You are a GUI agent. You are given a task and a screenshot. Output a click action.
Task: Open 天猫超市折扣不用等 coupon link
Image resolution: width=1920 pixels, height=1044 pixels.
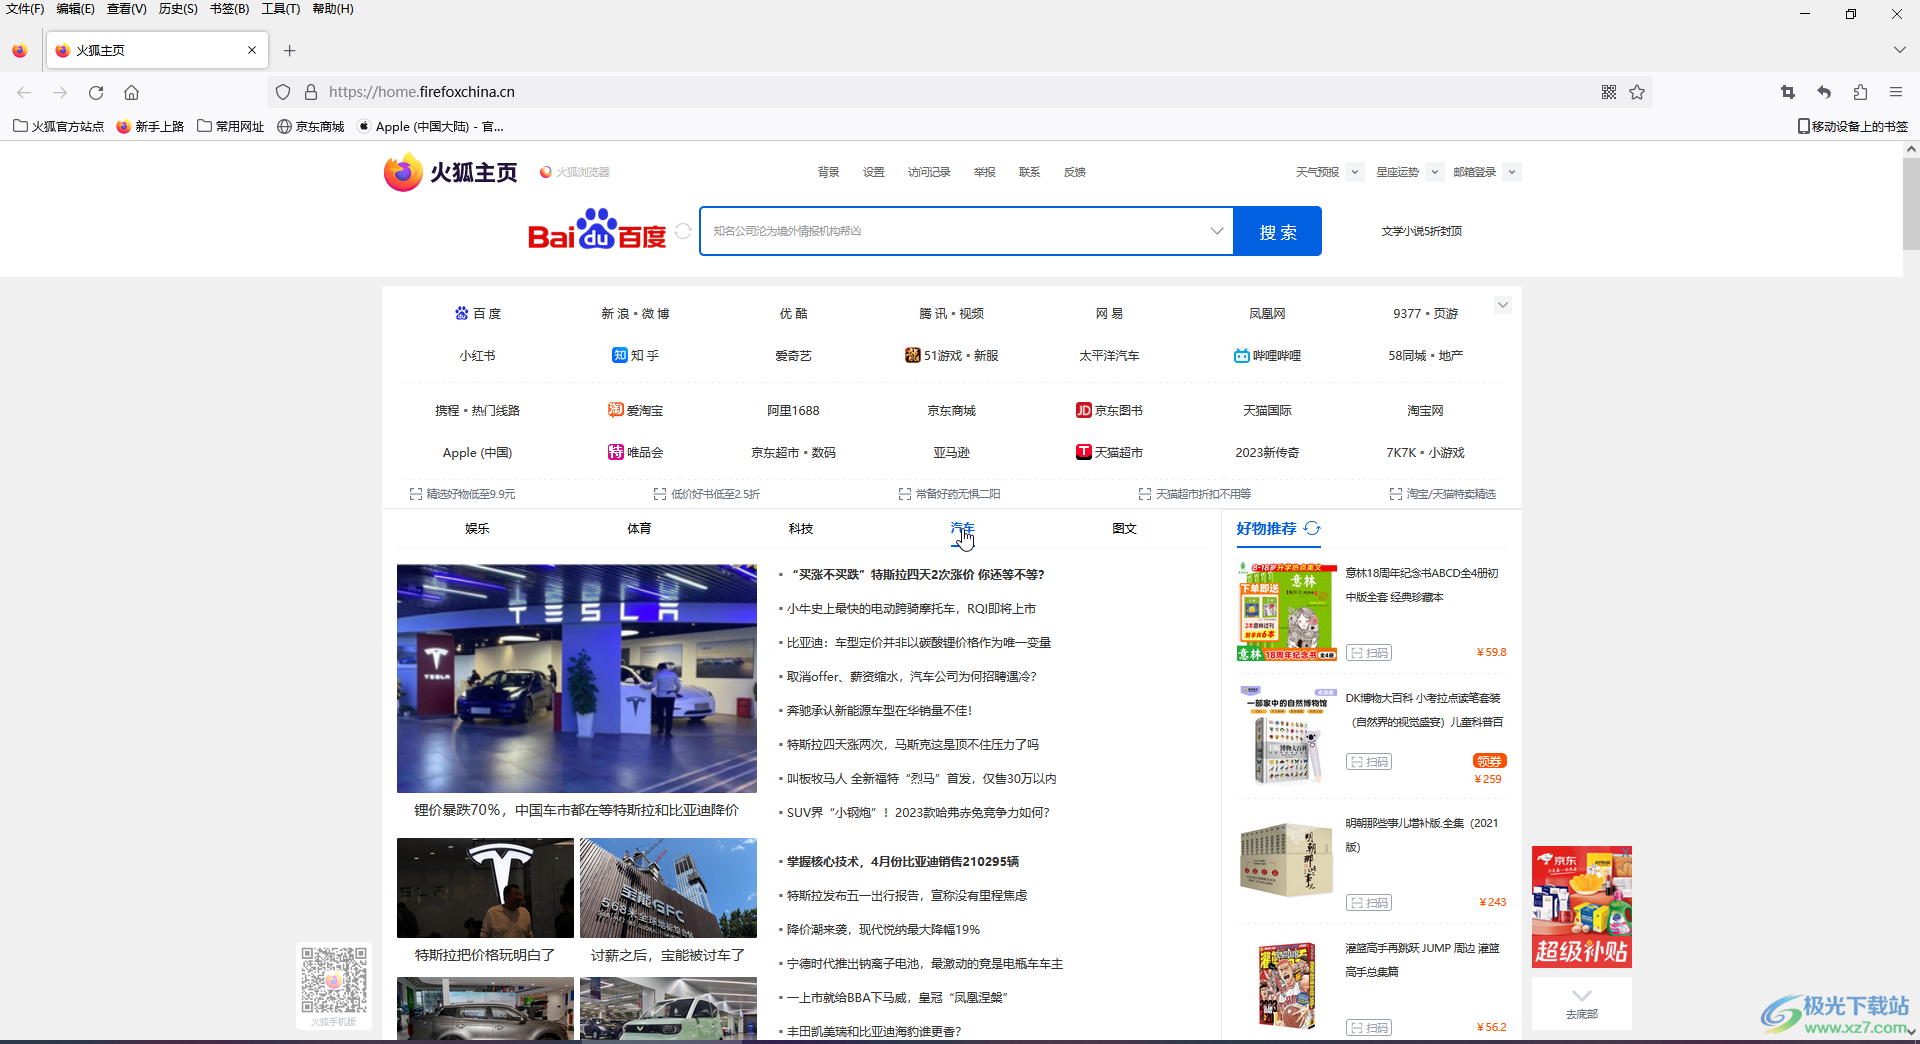coord(1195,494)
